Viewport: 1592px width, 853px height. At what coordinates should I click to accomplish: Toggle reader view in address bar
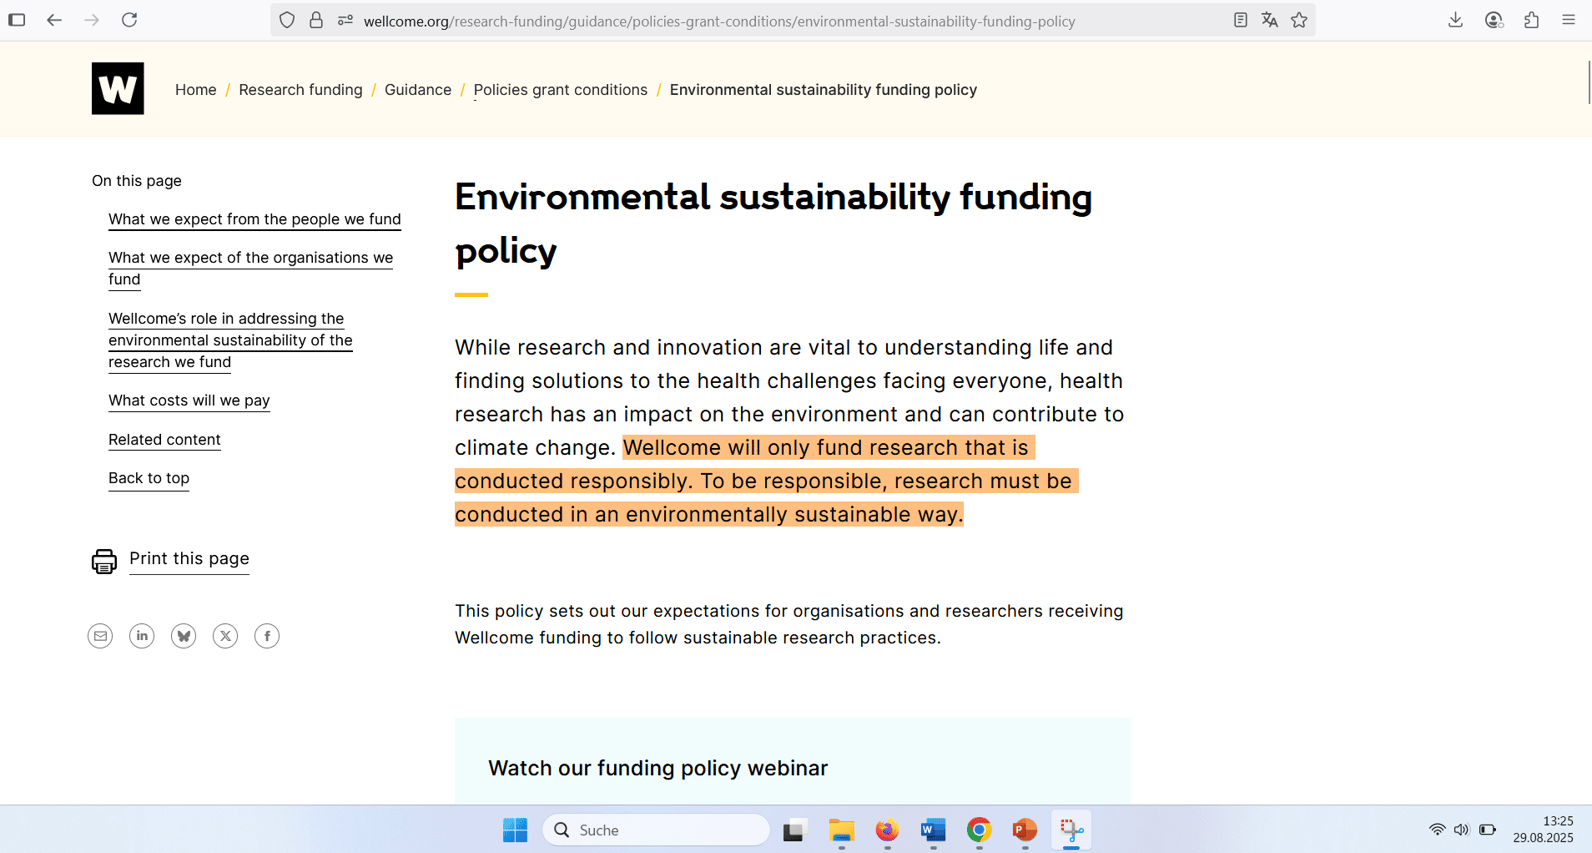(x=1240, y=20)
